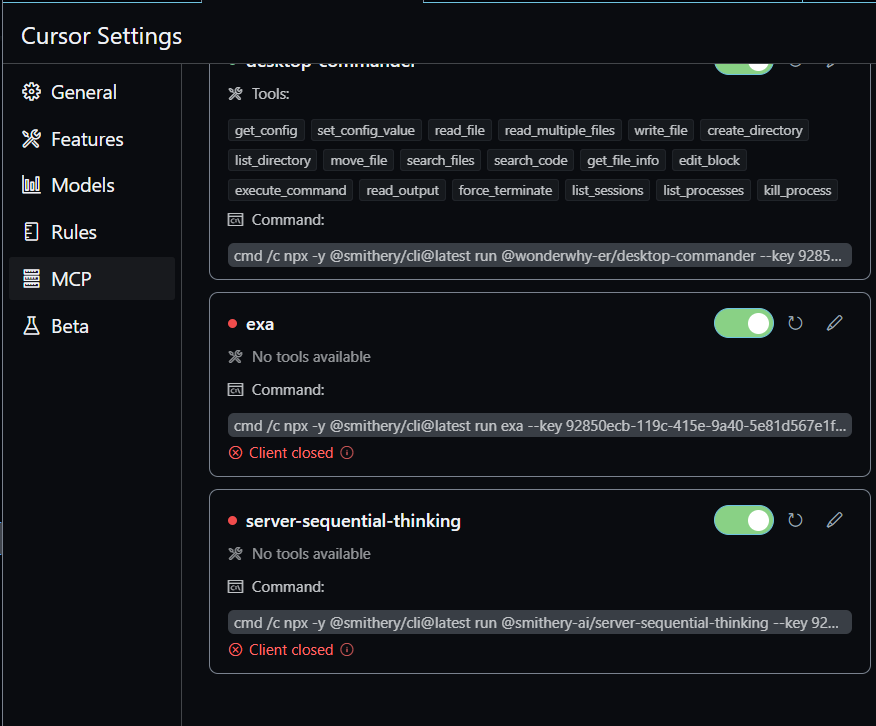Screen dimensions: 876x726
Task: Click the General gear icon in sidebar
Action: click(x=31, y=92)
